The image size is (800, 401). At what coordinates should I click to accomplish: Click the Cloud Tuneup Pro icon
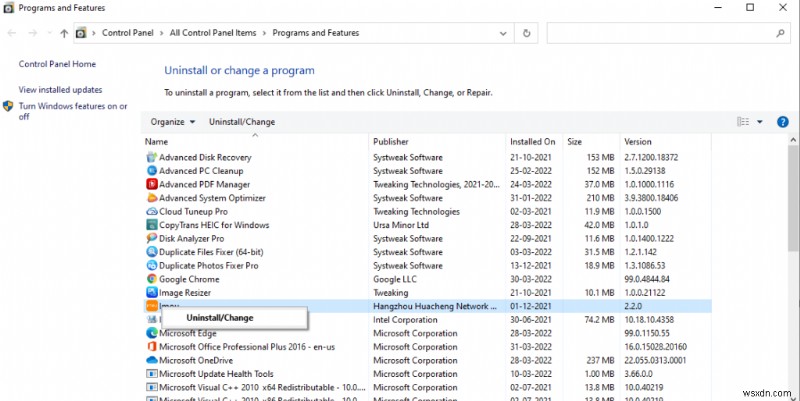point(152,211)
